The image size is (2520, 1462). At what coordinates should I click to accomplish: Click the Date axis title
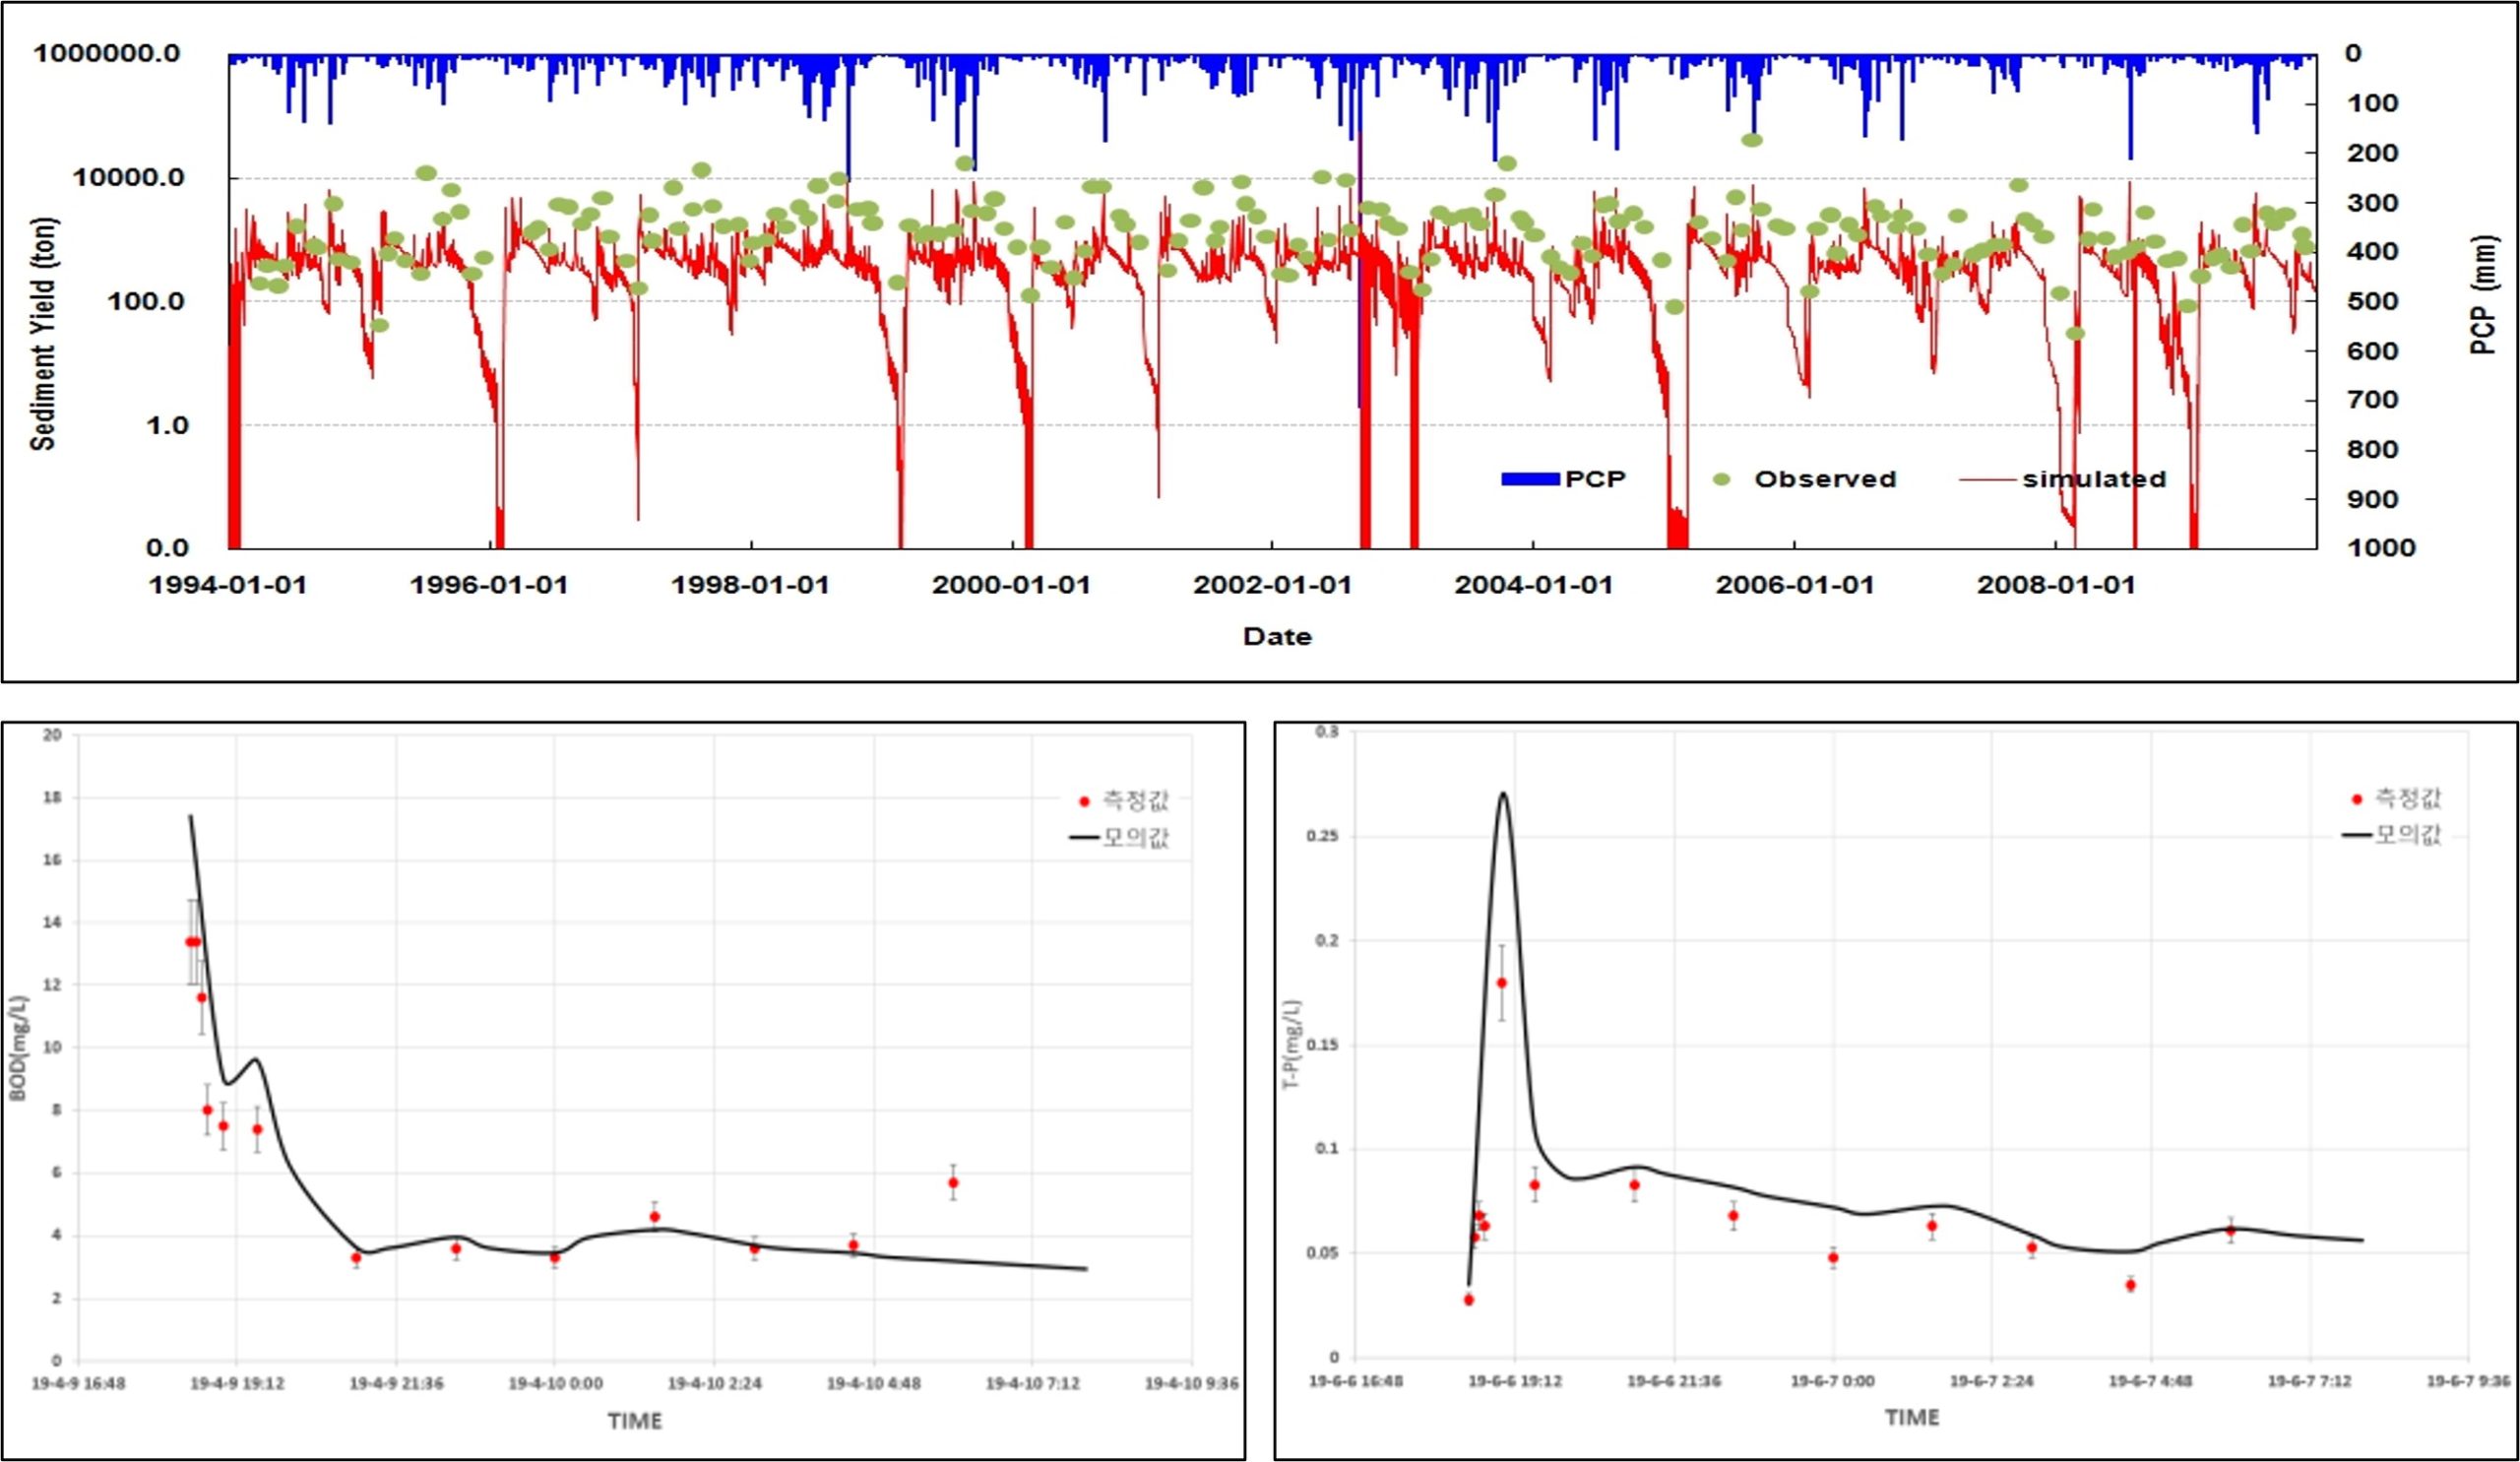[x=1277, y=636]
